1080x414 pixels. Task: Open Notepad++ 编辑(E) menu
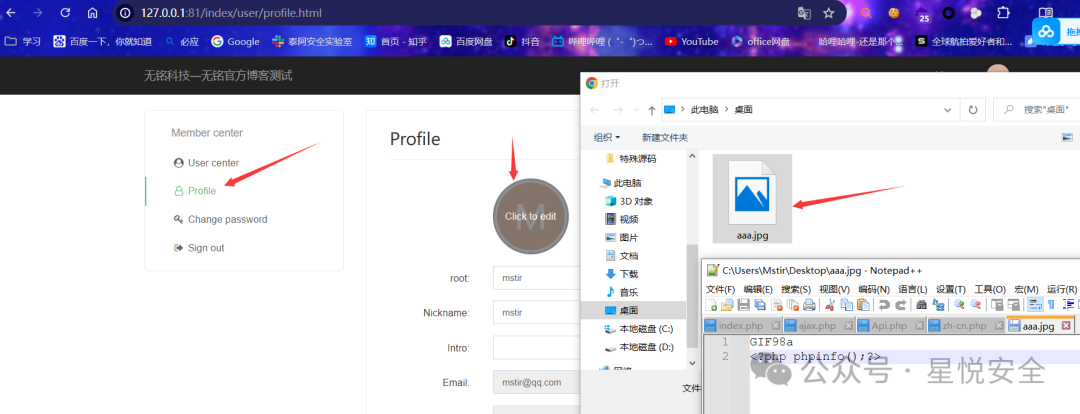click(758, 289)
